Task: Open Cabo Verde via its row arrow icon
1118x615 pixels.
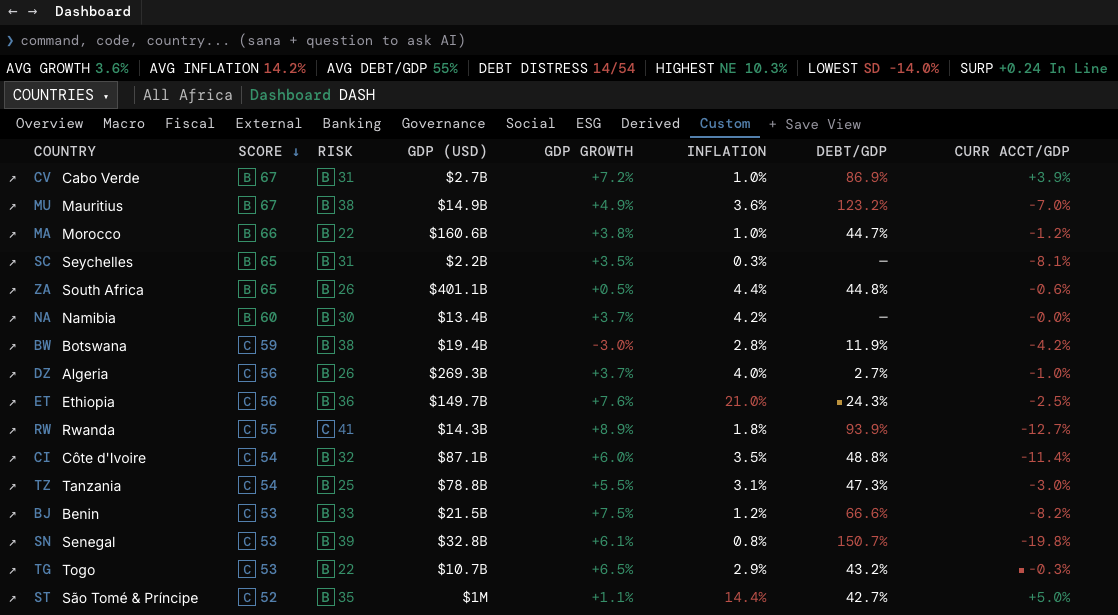Action: coord(11,178)
